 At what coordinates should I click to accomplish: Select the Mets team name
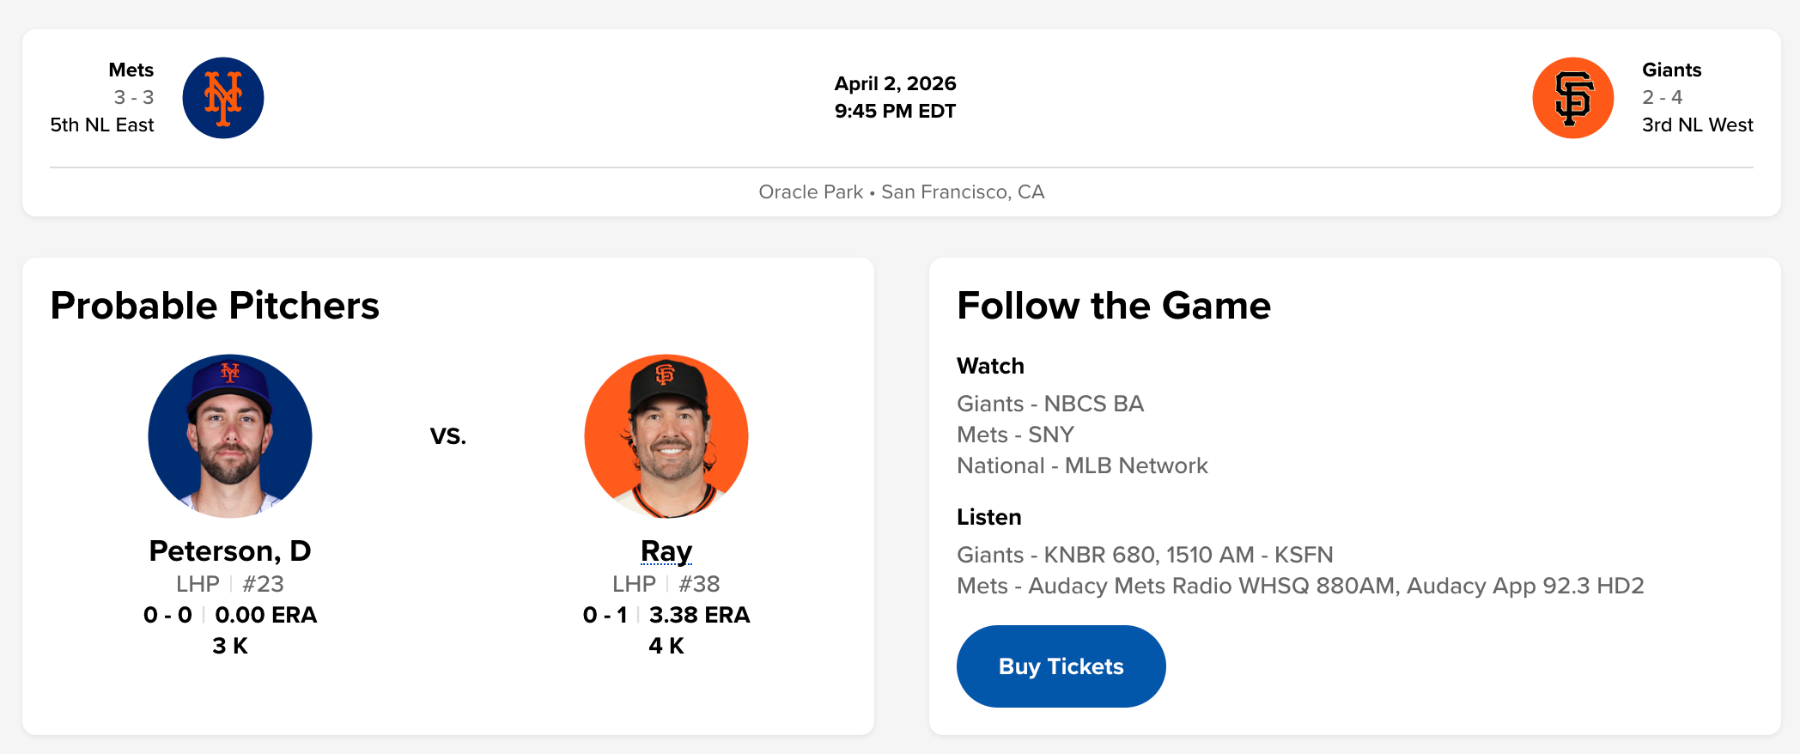pos(131,70)
